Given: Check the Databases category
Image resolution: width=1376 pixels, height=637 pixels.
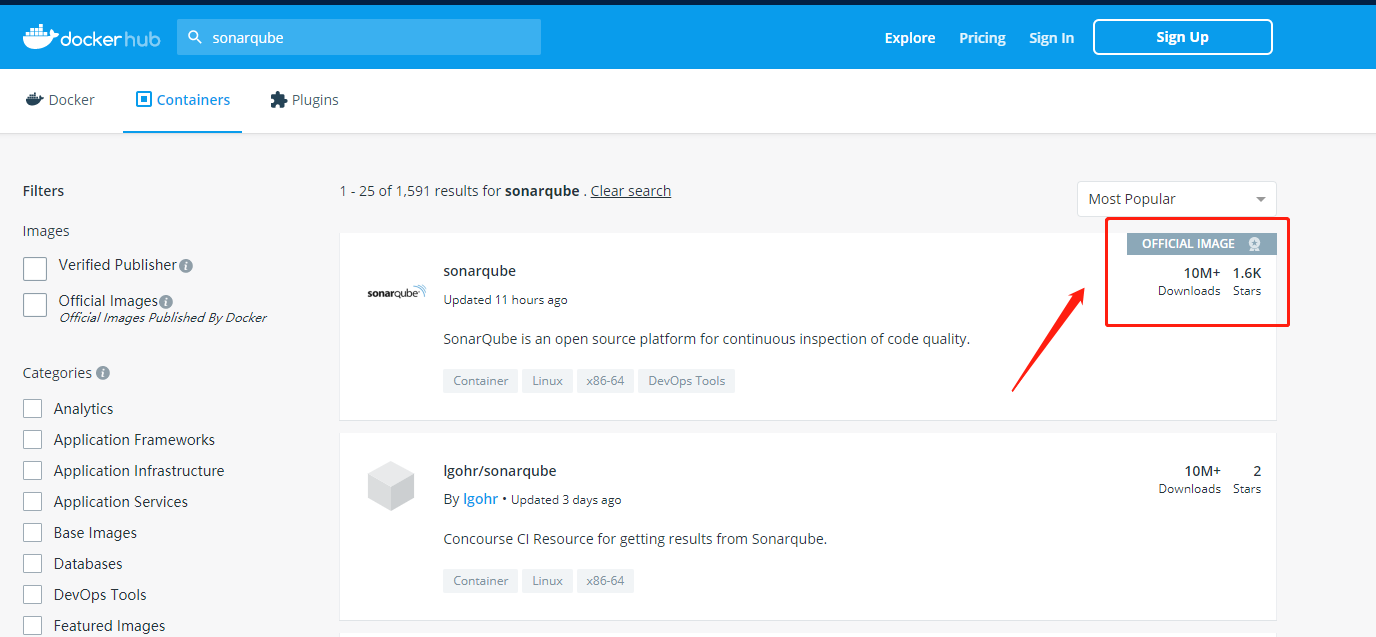Looking at the screenshot, I should [x=33, y=563].
